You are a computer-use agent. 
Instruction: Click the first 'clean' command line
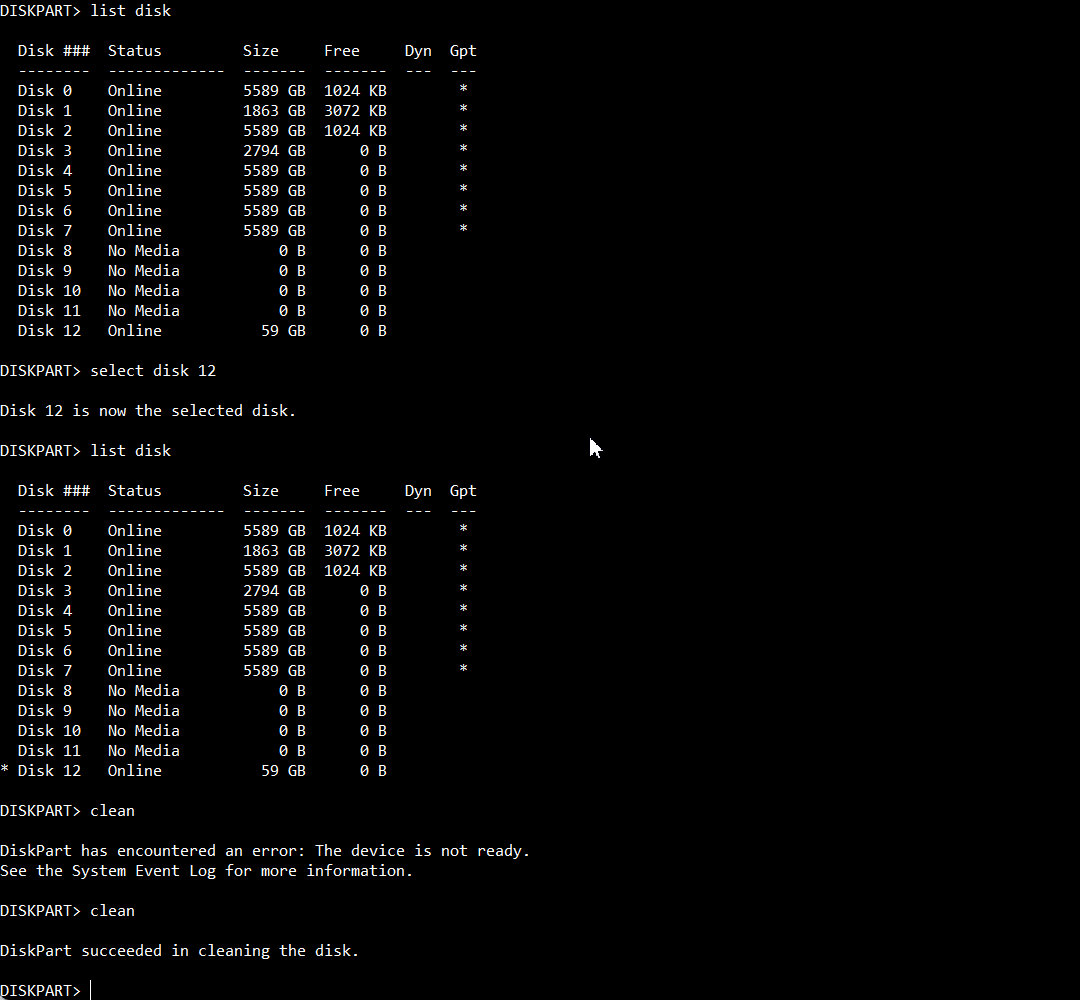pyautogui.click(x=68, y=811)
